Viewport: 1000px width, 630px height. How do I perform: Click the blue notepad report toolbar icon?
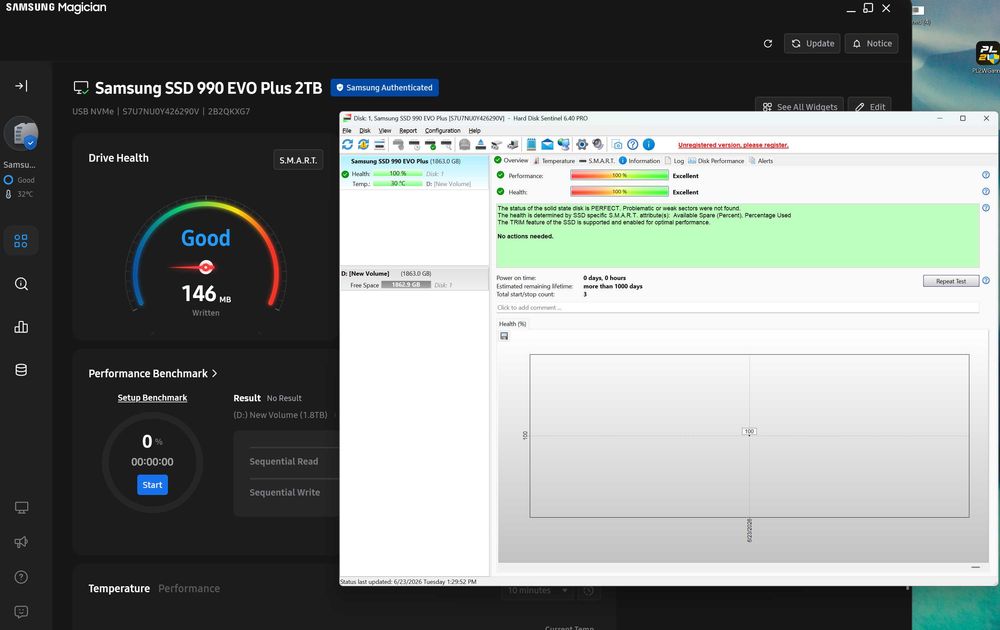(531, 145)
